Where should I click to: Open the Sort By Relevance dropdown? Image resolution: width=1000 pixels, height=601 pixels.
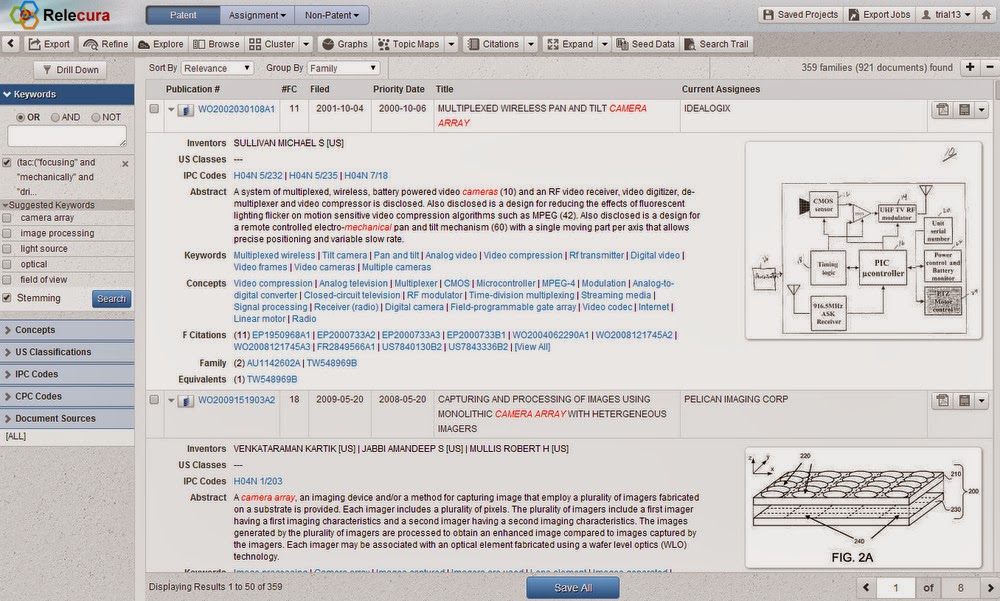[217, 68]
